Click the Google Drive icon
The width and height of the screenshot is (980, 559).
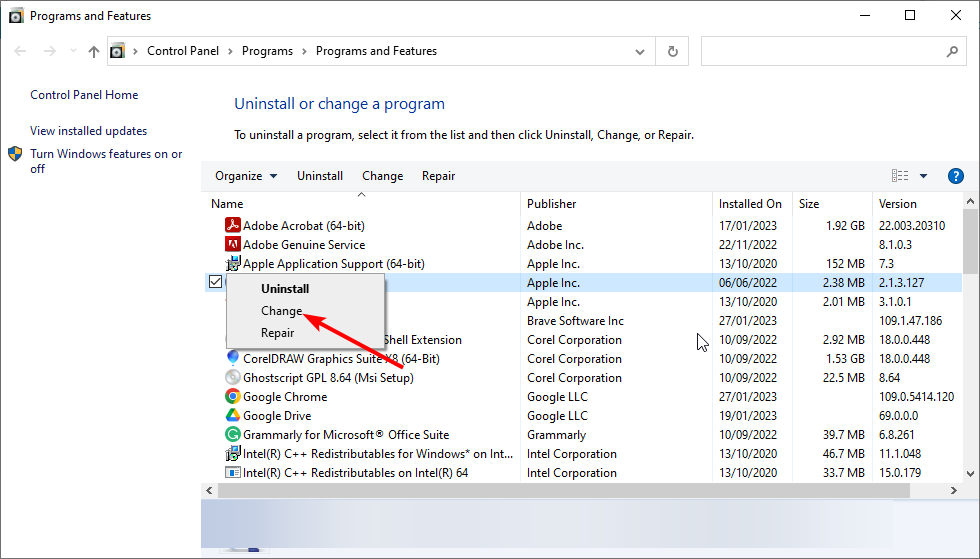click(x=232, y=415)
